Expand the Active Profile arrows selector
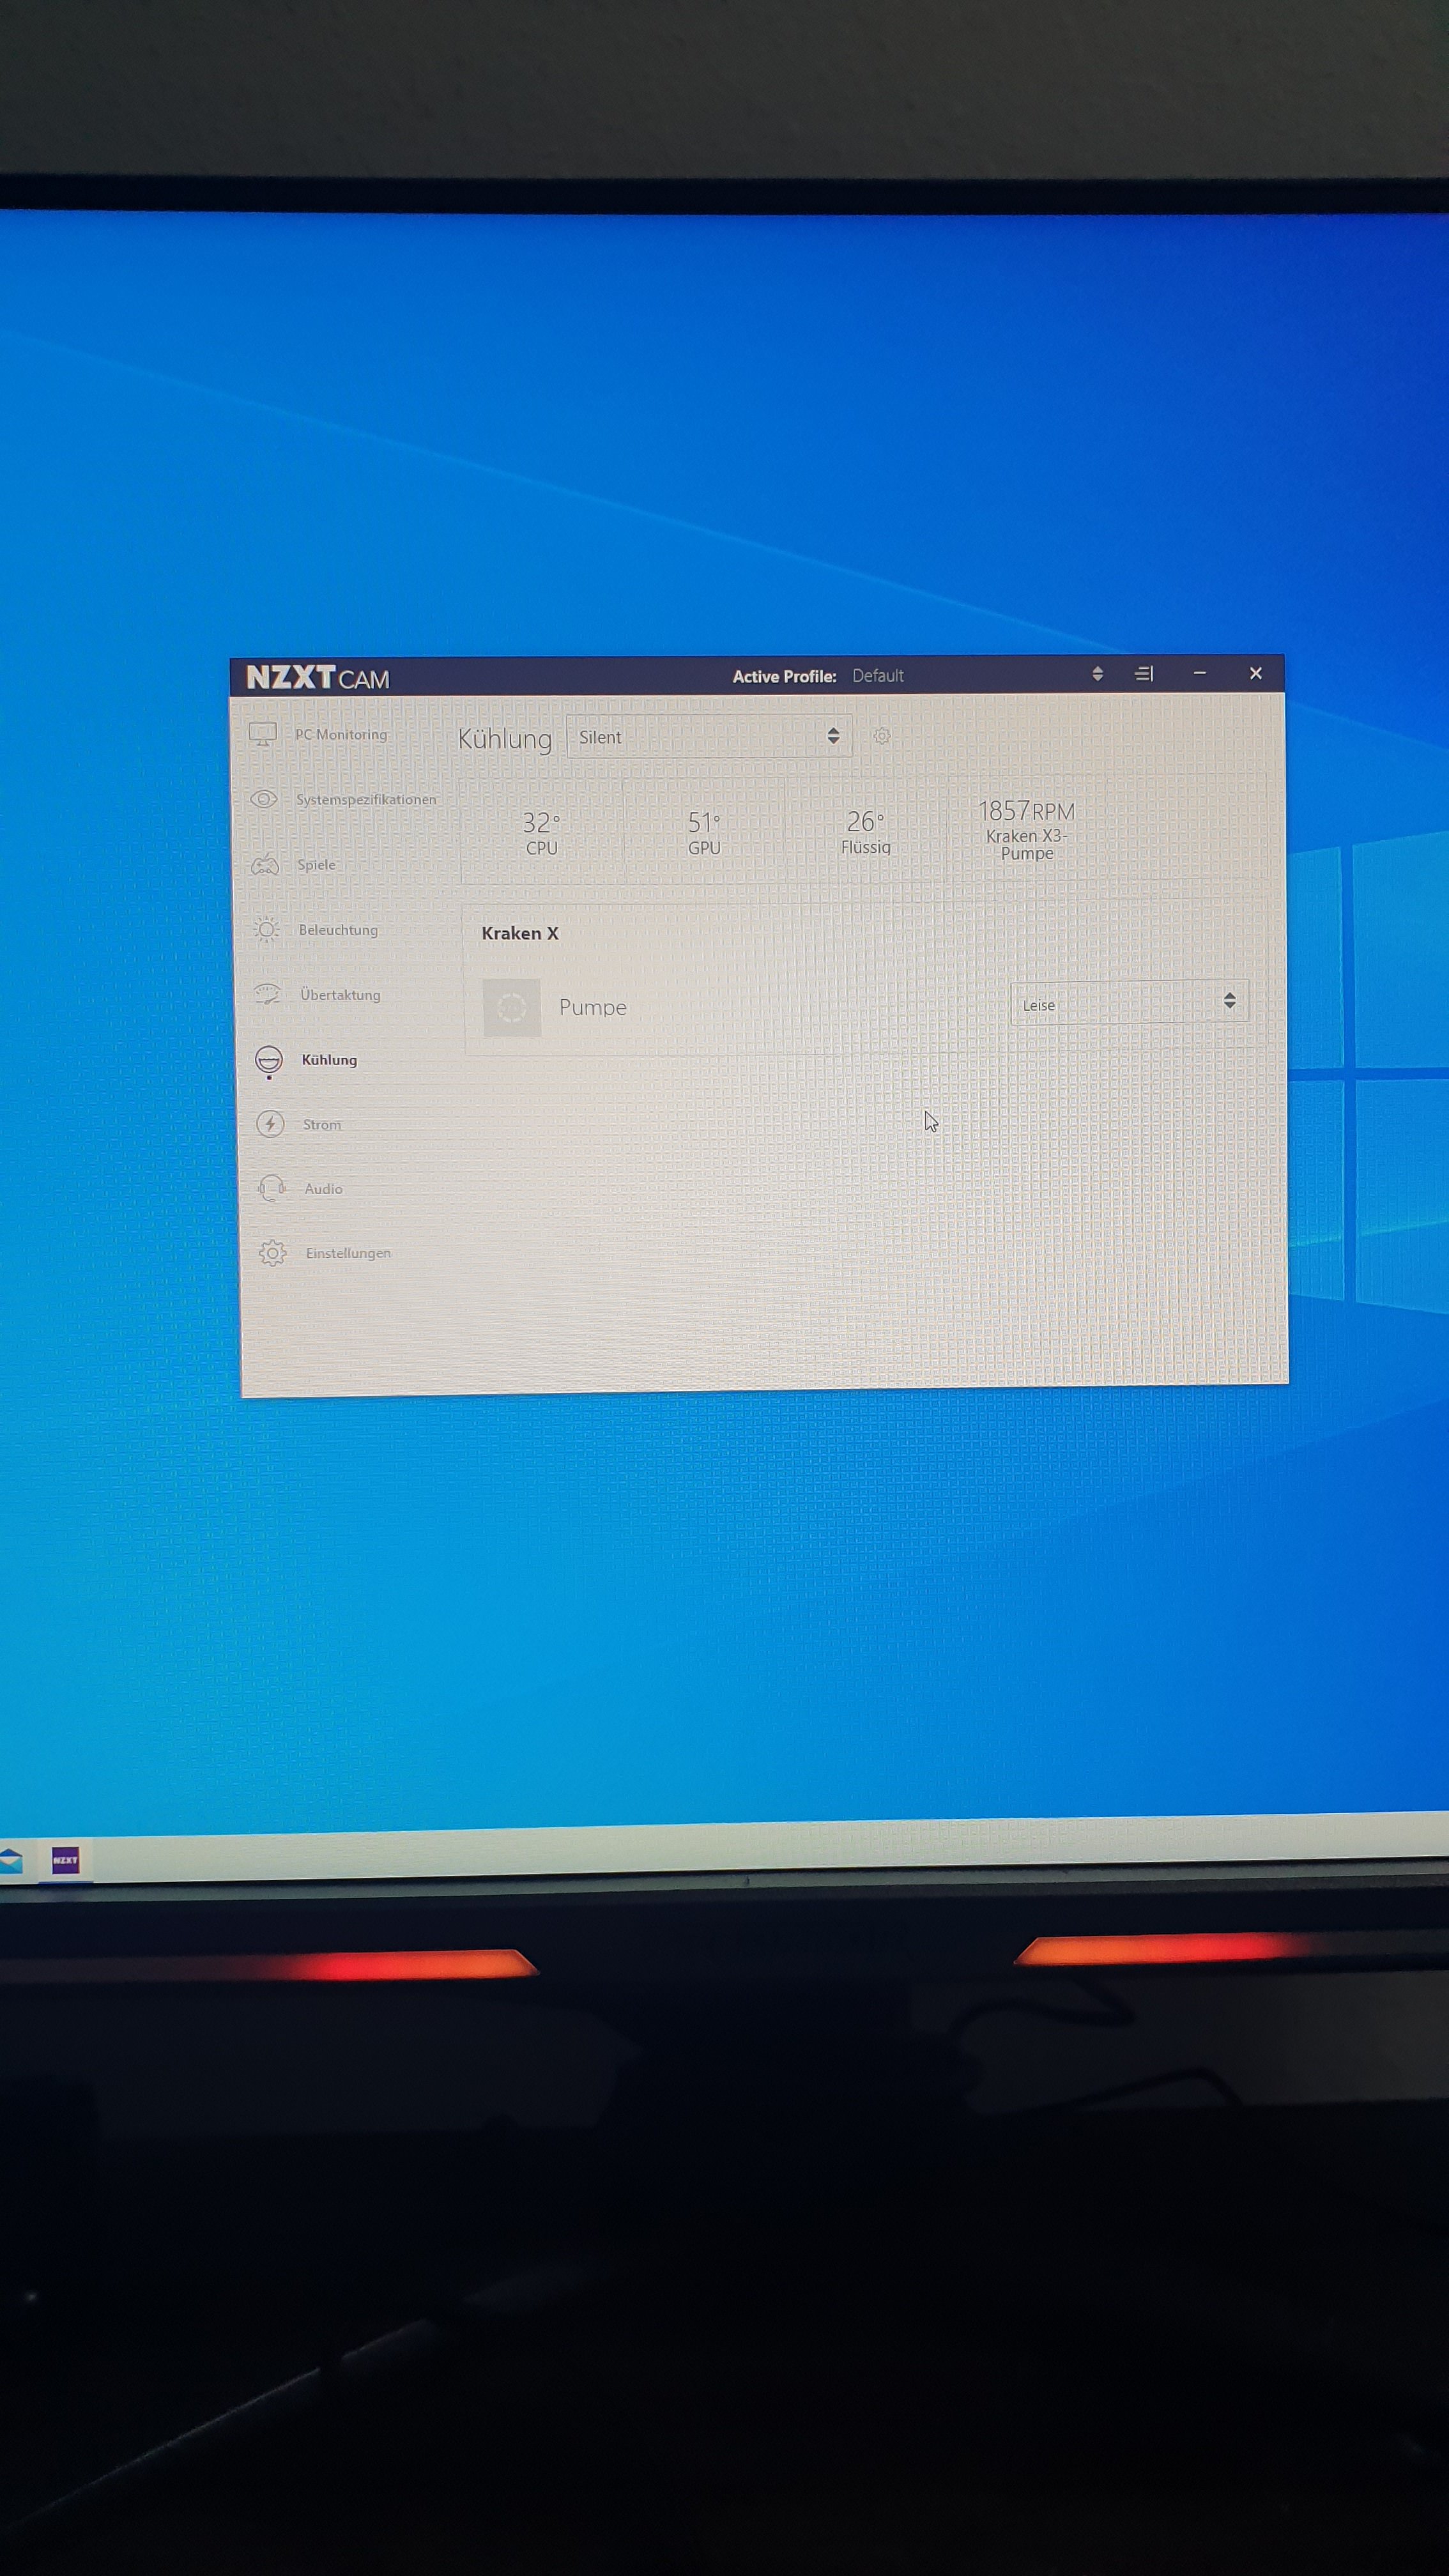1449x2576 pixels. 1097,674
